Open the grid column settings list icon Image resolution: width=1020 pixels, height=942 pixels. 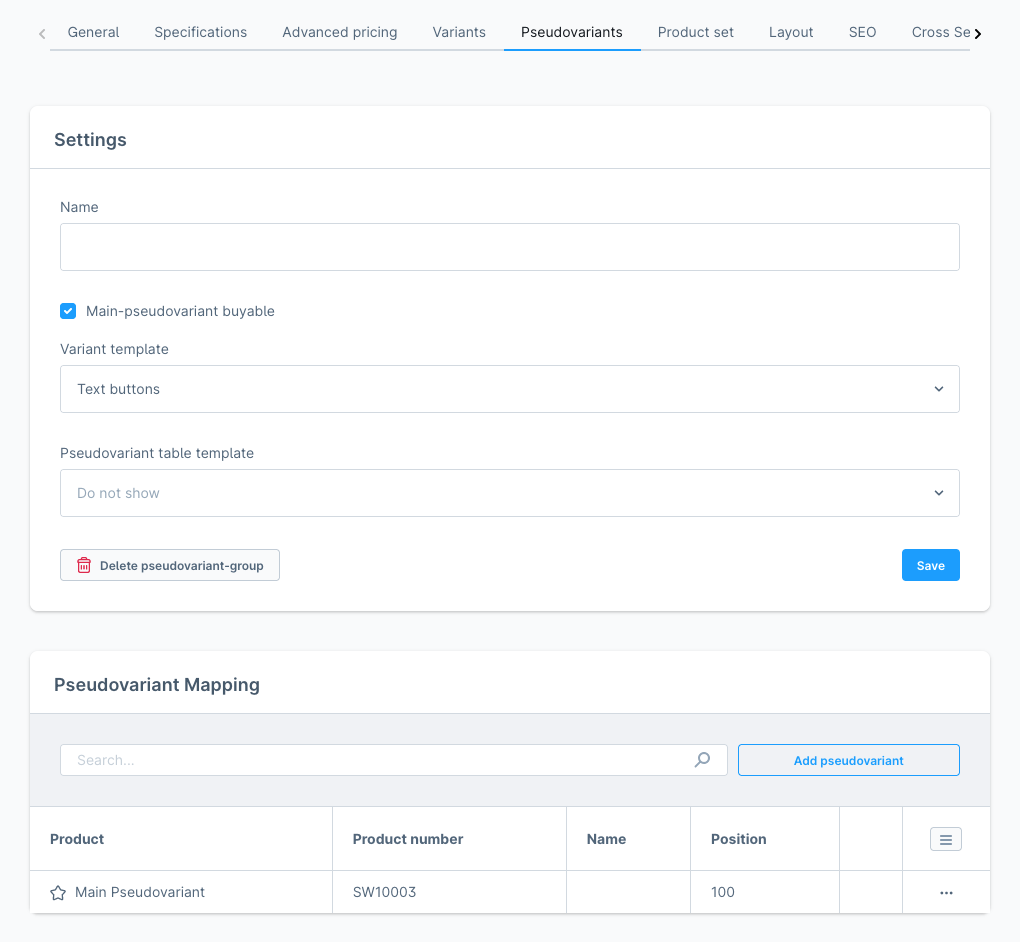pos(946,839)
